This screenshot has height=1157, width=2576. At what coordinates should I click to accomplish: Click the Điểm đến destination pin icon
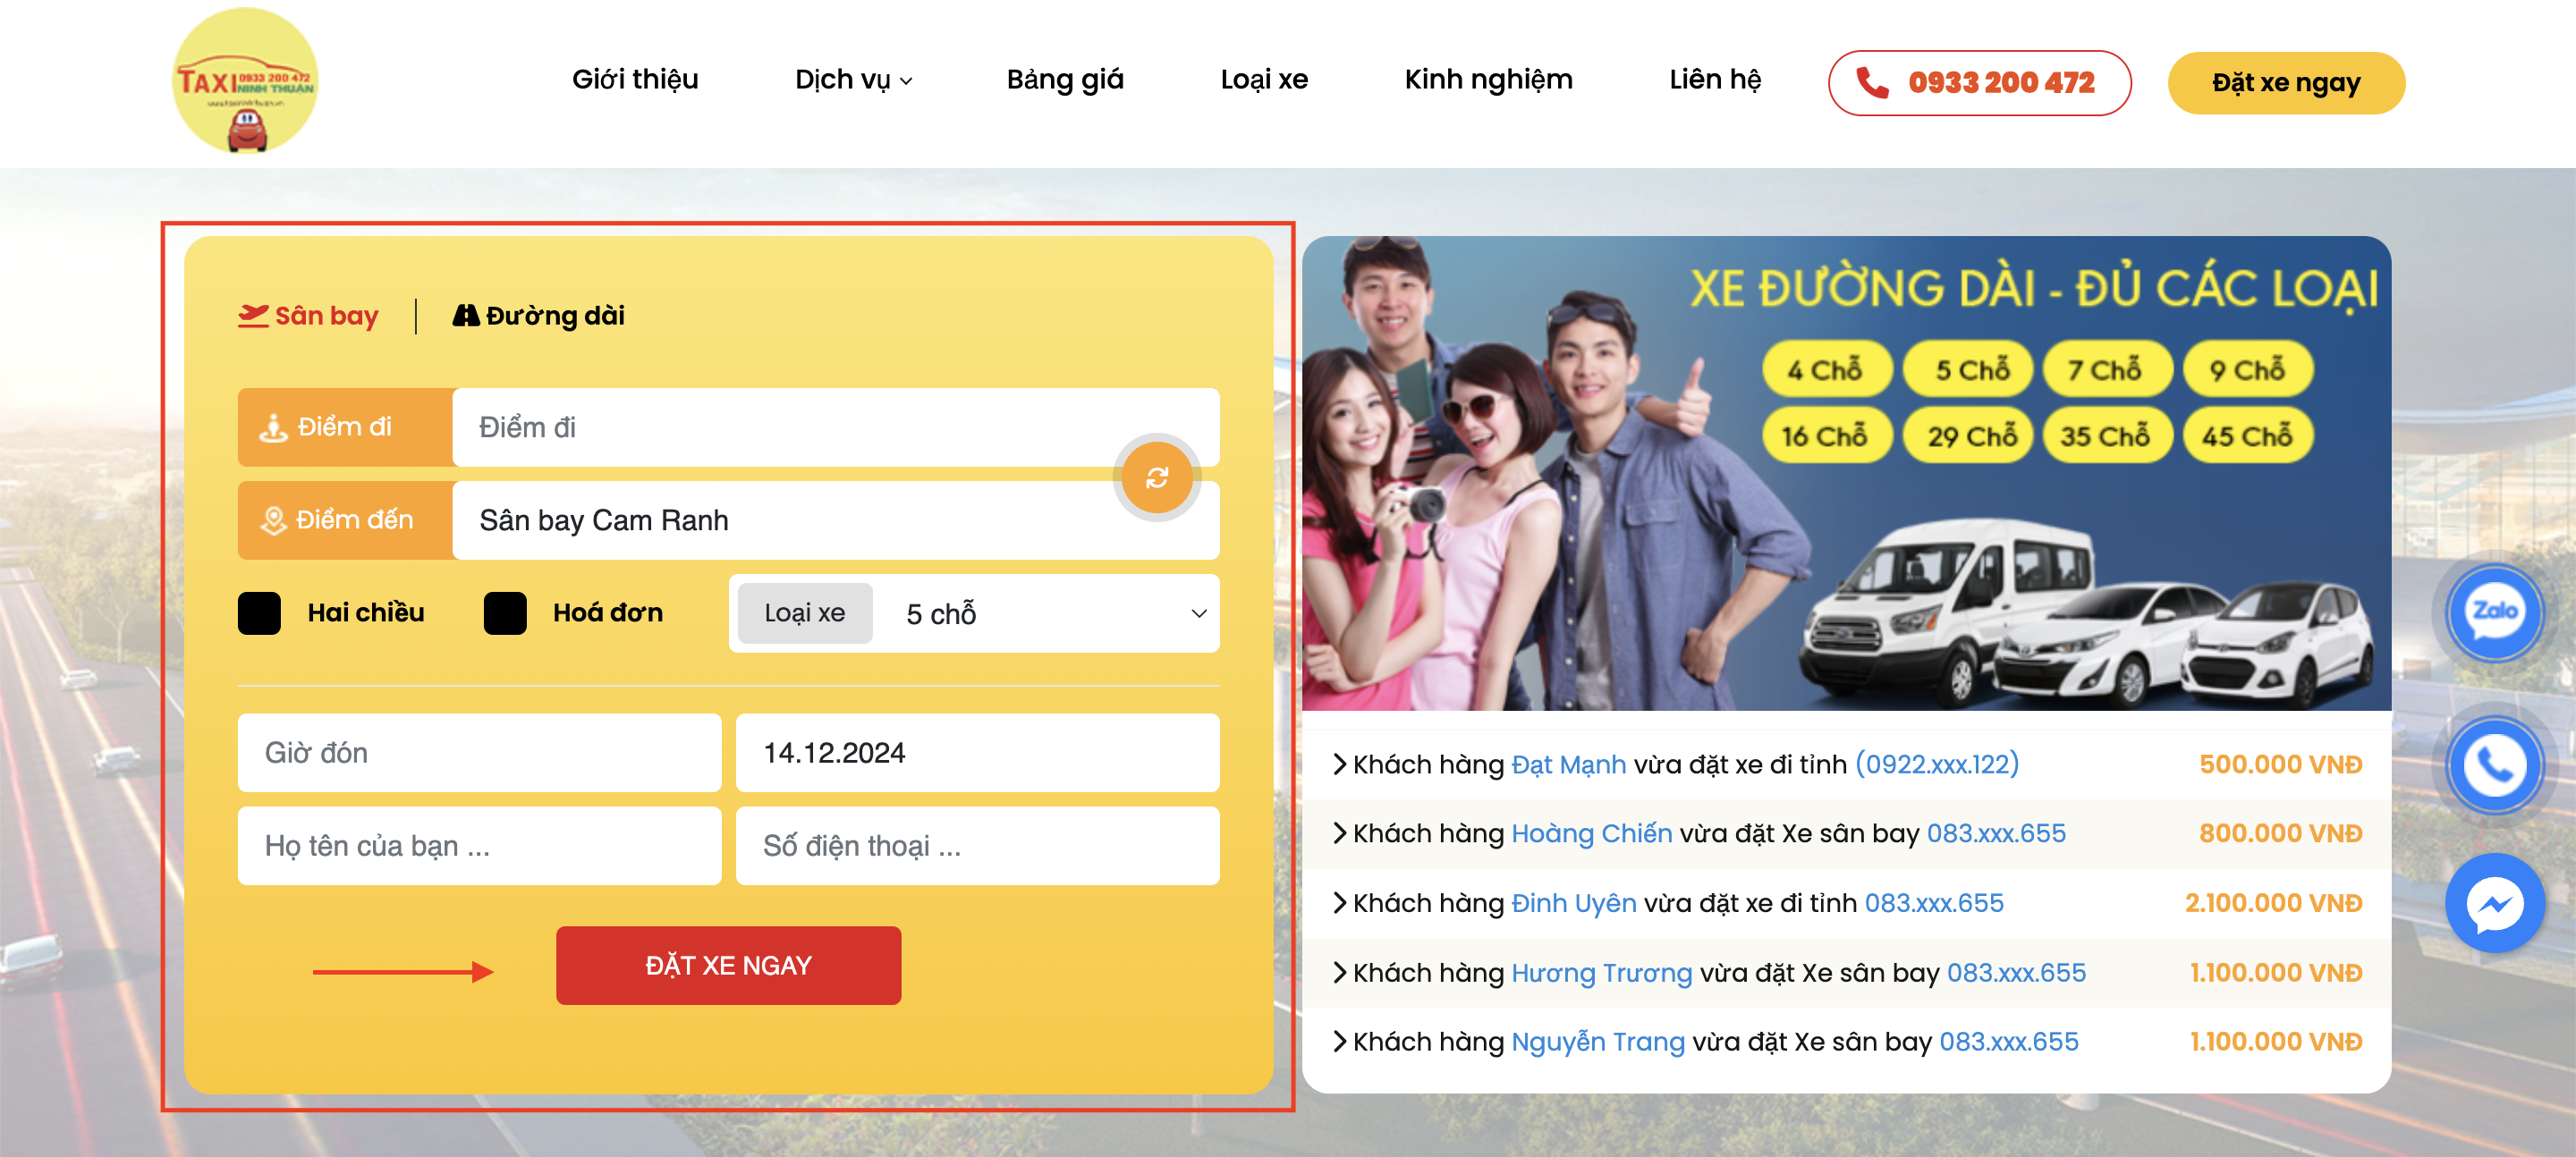(x=273, y=521)
